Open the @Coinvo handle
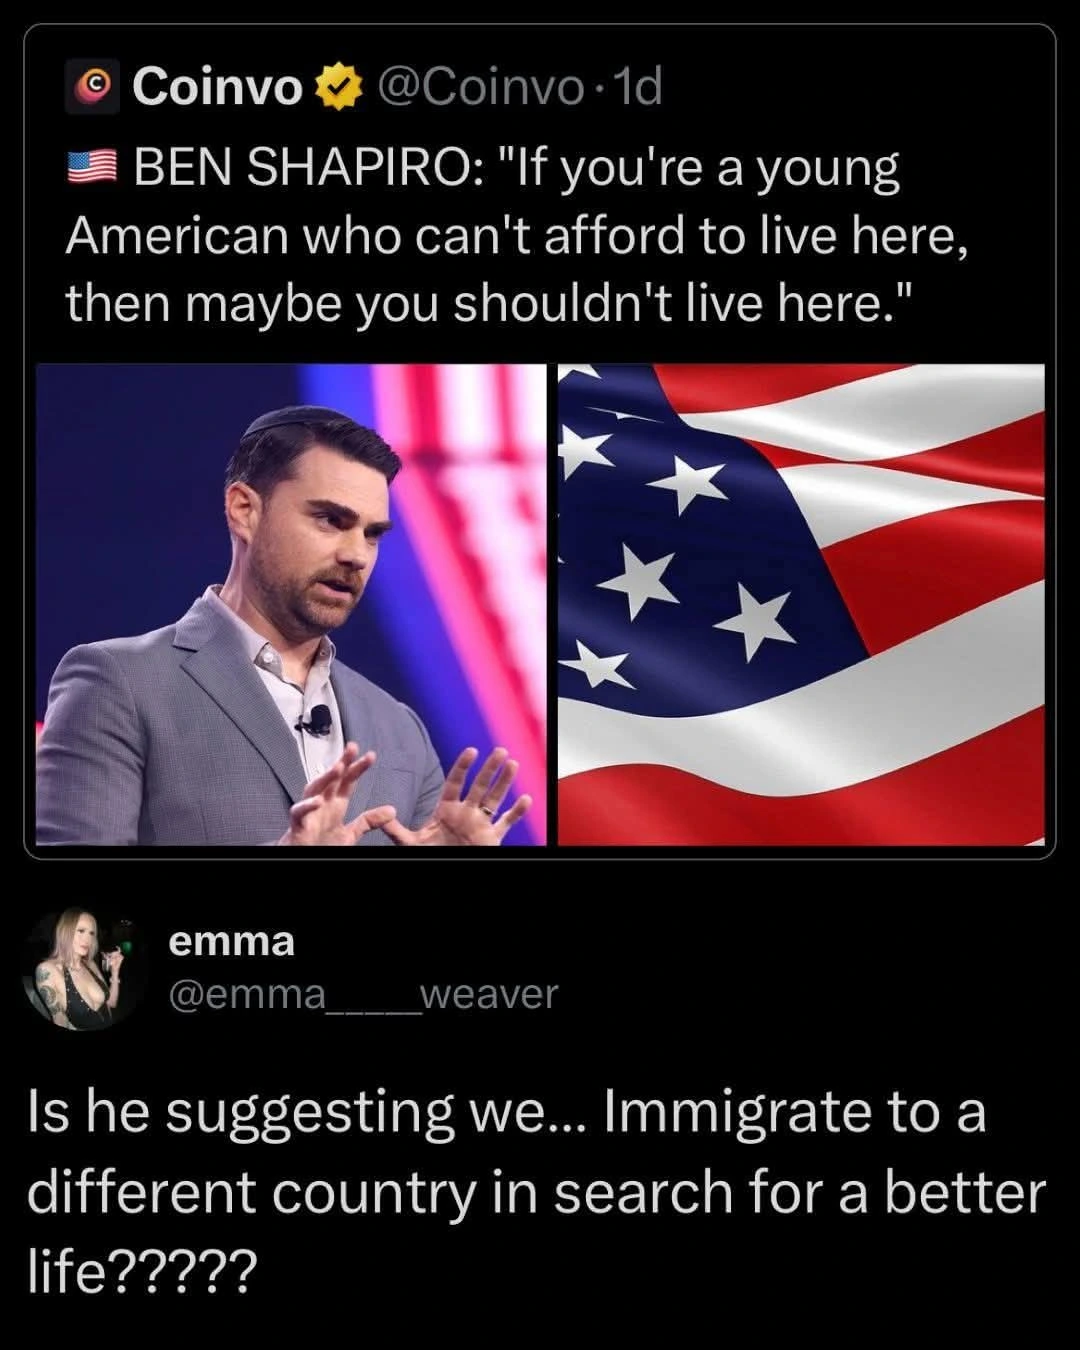The height and width of the screenshot is (1350, 1080). 480,88
